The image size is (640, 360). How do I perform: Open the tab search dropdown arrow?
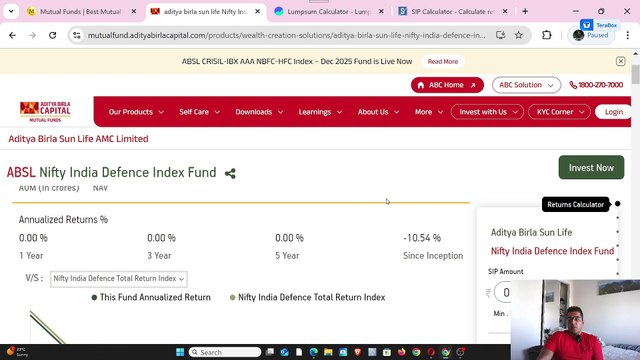11,11
